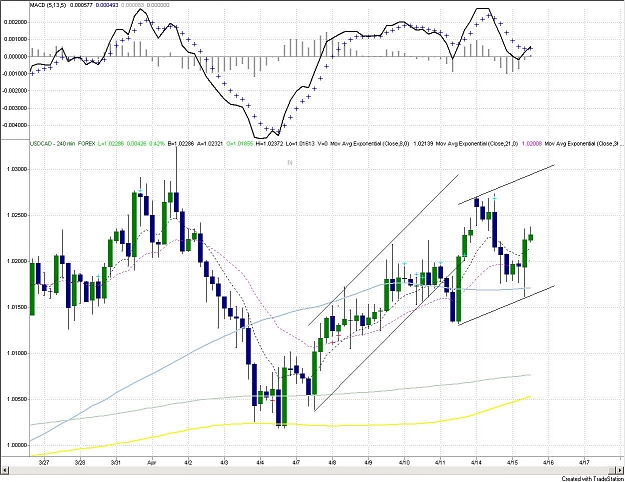Click the USDCAD - 240 min symbol label

pos(53,144)
